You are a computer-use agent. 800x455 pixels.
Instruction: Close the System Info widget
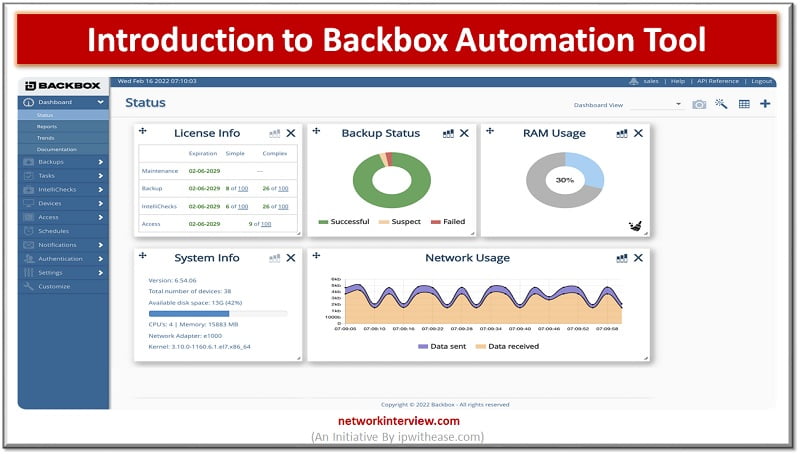[291, 258]
